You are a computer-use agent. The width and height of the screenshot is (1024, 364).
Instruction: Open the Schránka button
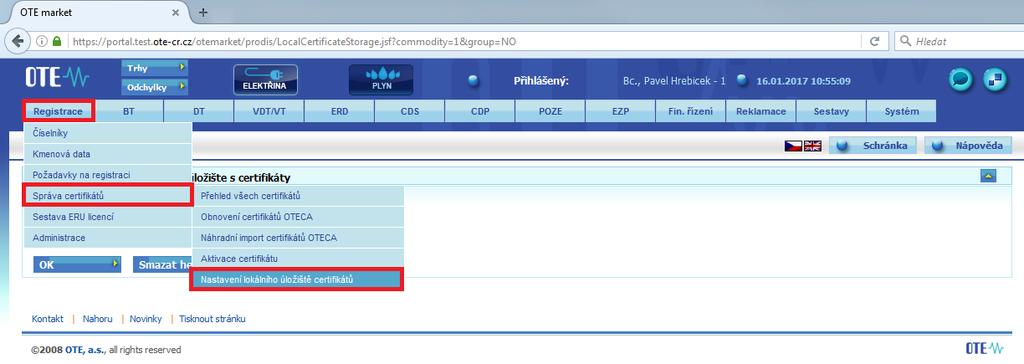tap(873, 146)
